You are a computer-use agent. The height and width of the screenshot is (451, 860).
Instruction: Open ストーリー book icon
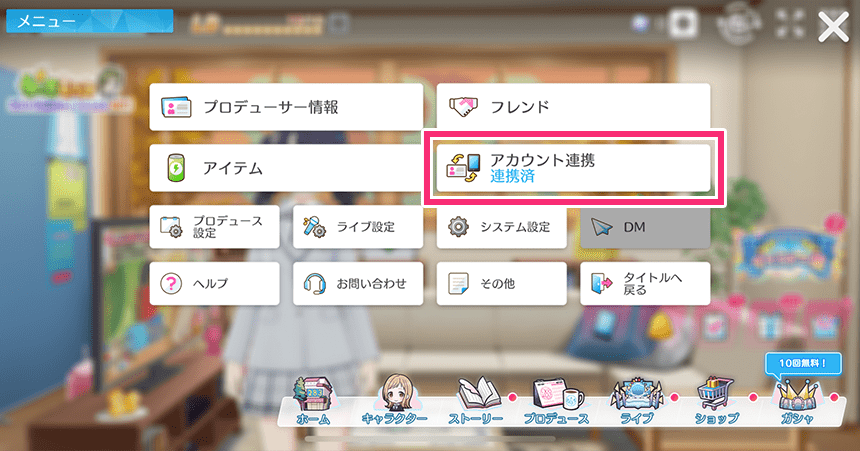[x=476, y=401]
